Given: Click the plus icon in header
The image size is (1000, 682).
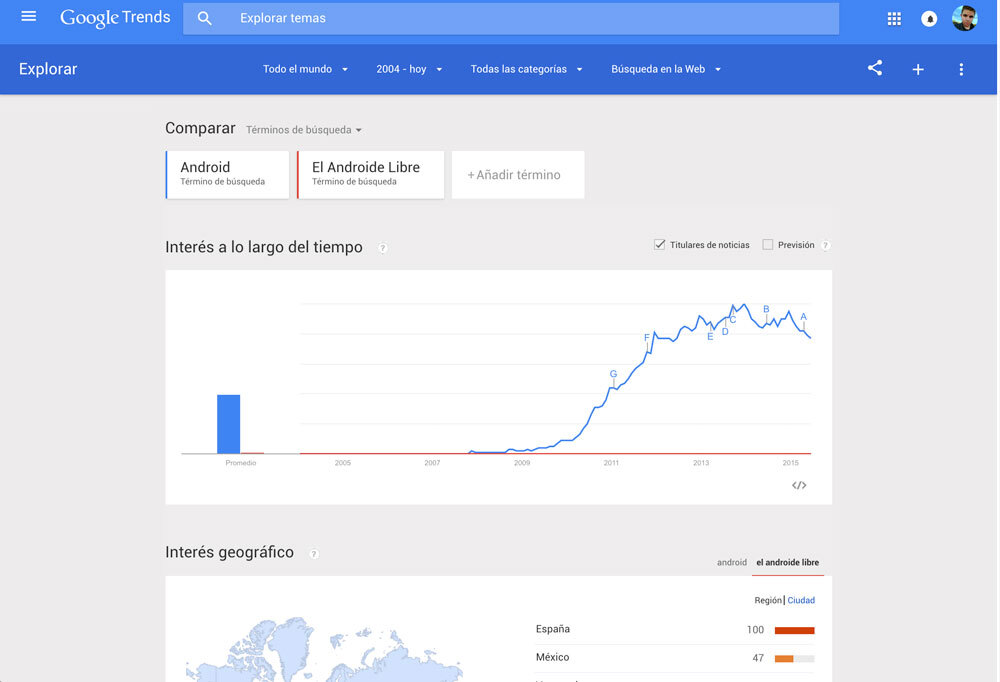Looking at the screenshot, I should tap(918, 69).
